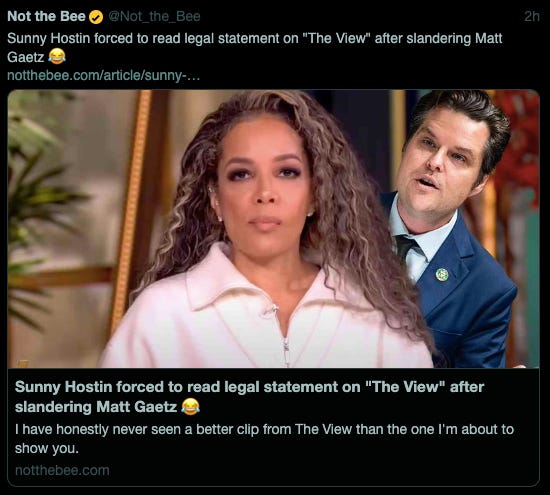The height and width of the screenshot is (495, 550).
Task: Click the laughing emoji after "Gaetz" in tweet text
Action: coord(57,56)
